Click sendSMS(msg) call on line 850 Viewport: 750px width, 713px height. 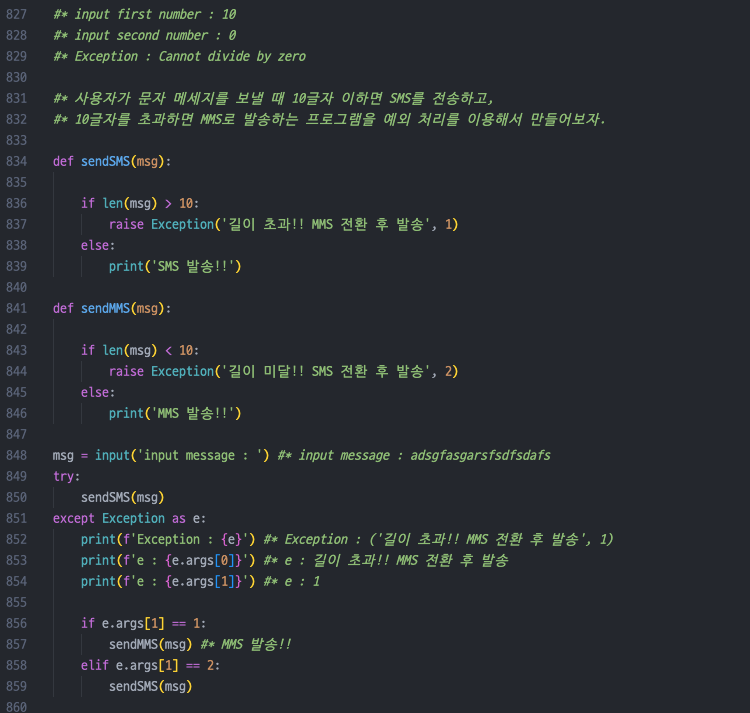(122, 497)
